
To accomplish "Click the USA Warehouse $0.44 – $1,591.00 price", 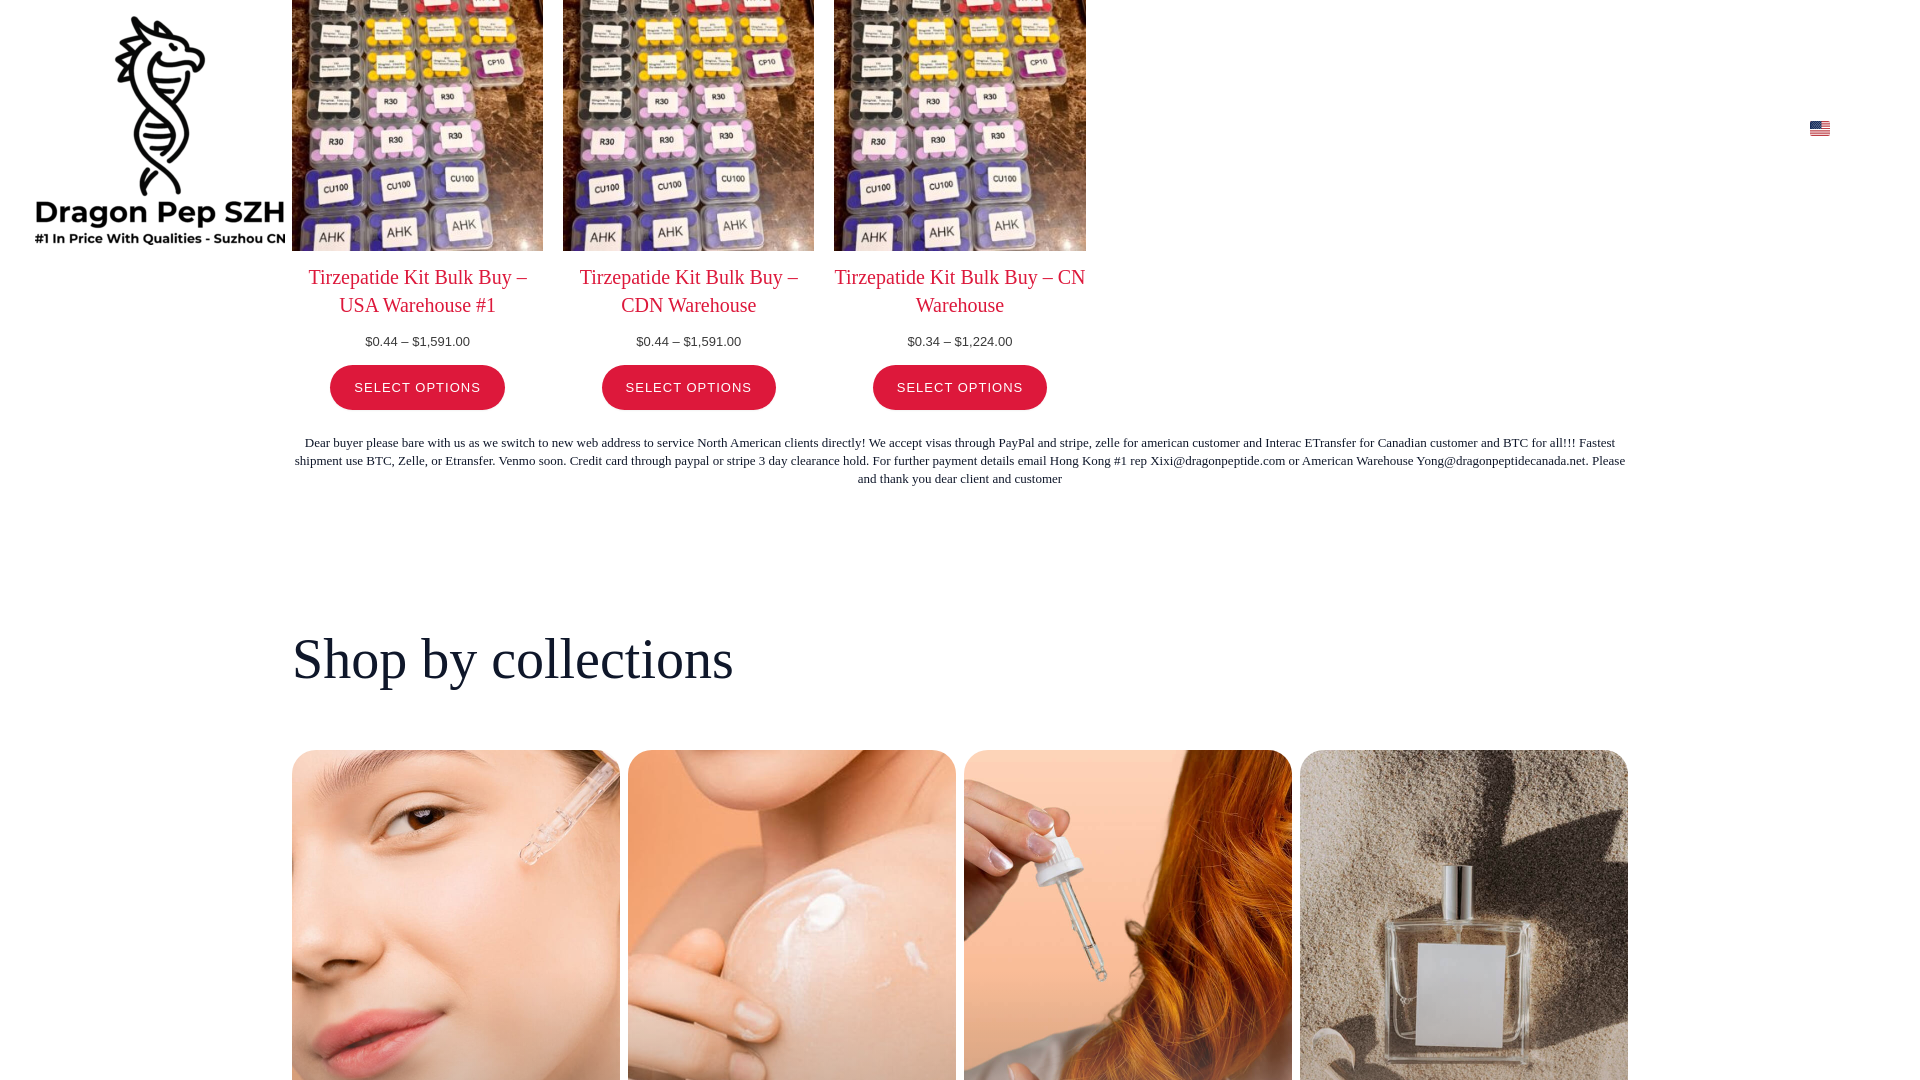I will [417, 342].
